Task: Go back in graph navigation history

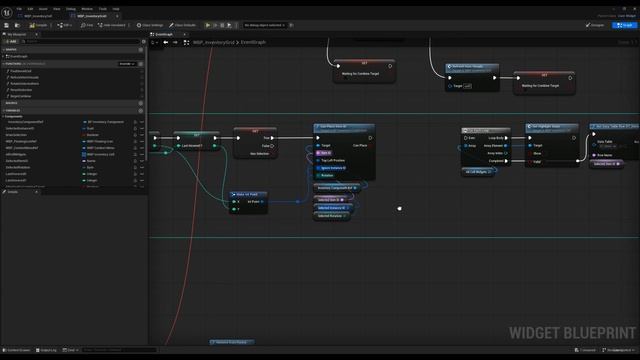Action: point(166,42)
